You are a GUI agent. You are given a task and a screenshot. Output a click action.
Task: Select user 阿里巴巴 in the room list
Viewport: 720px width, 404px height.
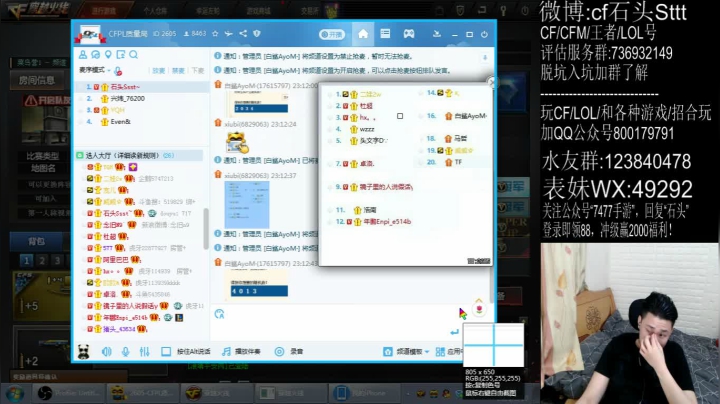(115, 259)
